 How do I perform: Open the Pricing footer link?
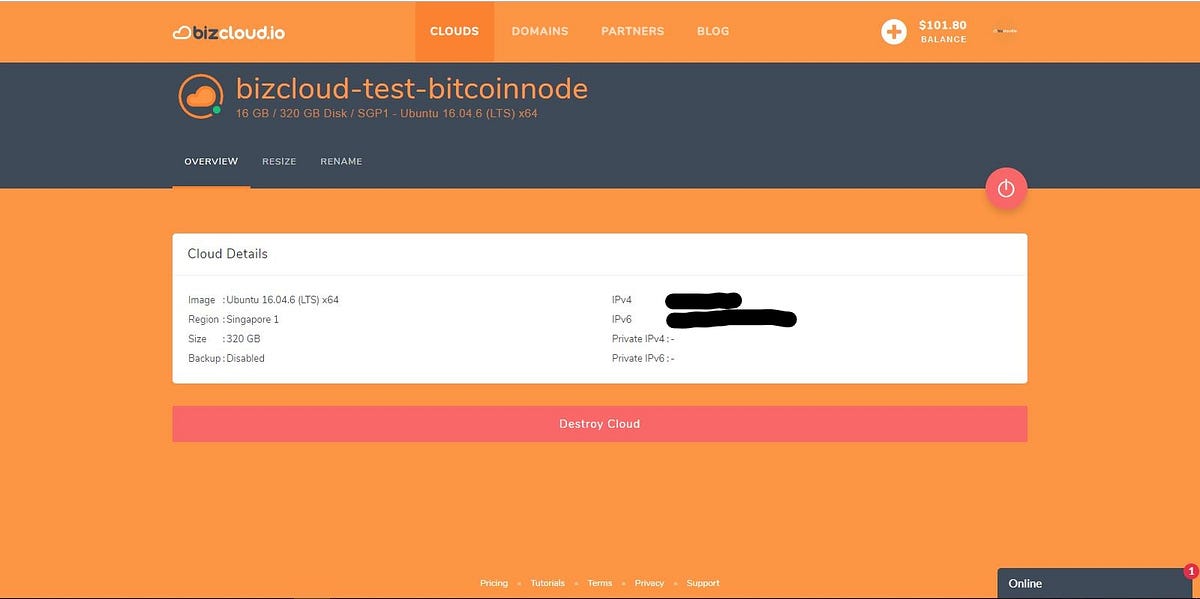[x=494, y=583]
